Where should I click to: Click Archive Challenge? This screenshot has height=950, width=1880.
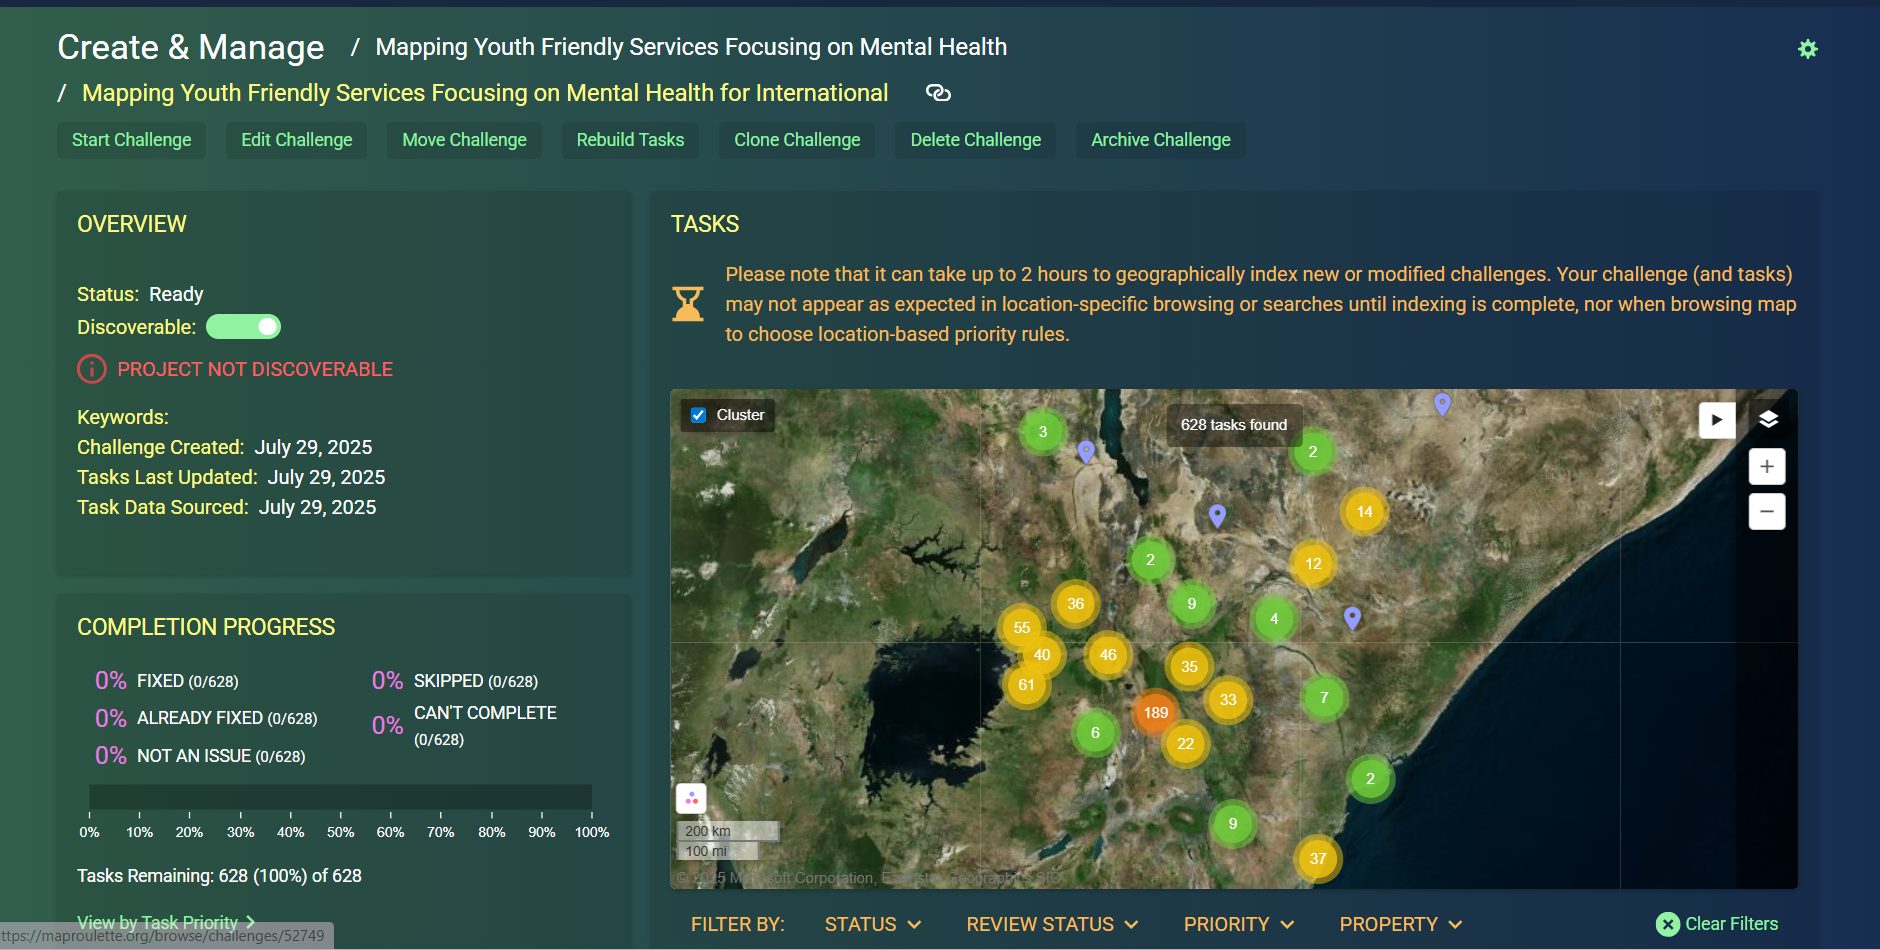(1160, 140)
